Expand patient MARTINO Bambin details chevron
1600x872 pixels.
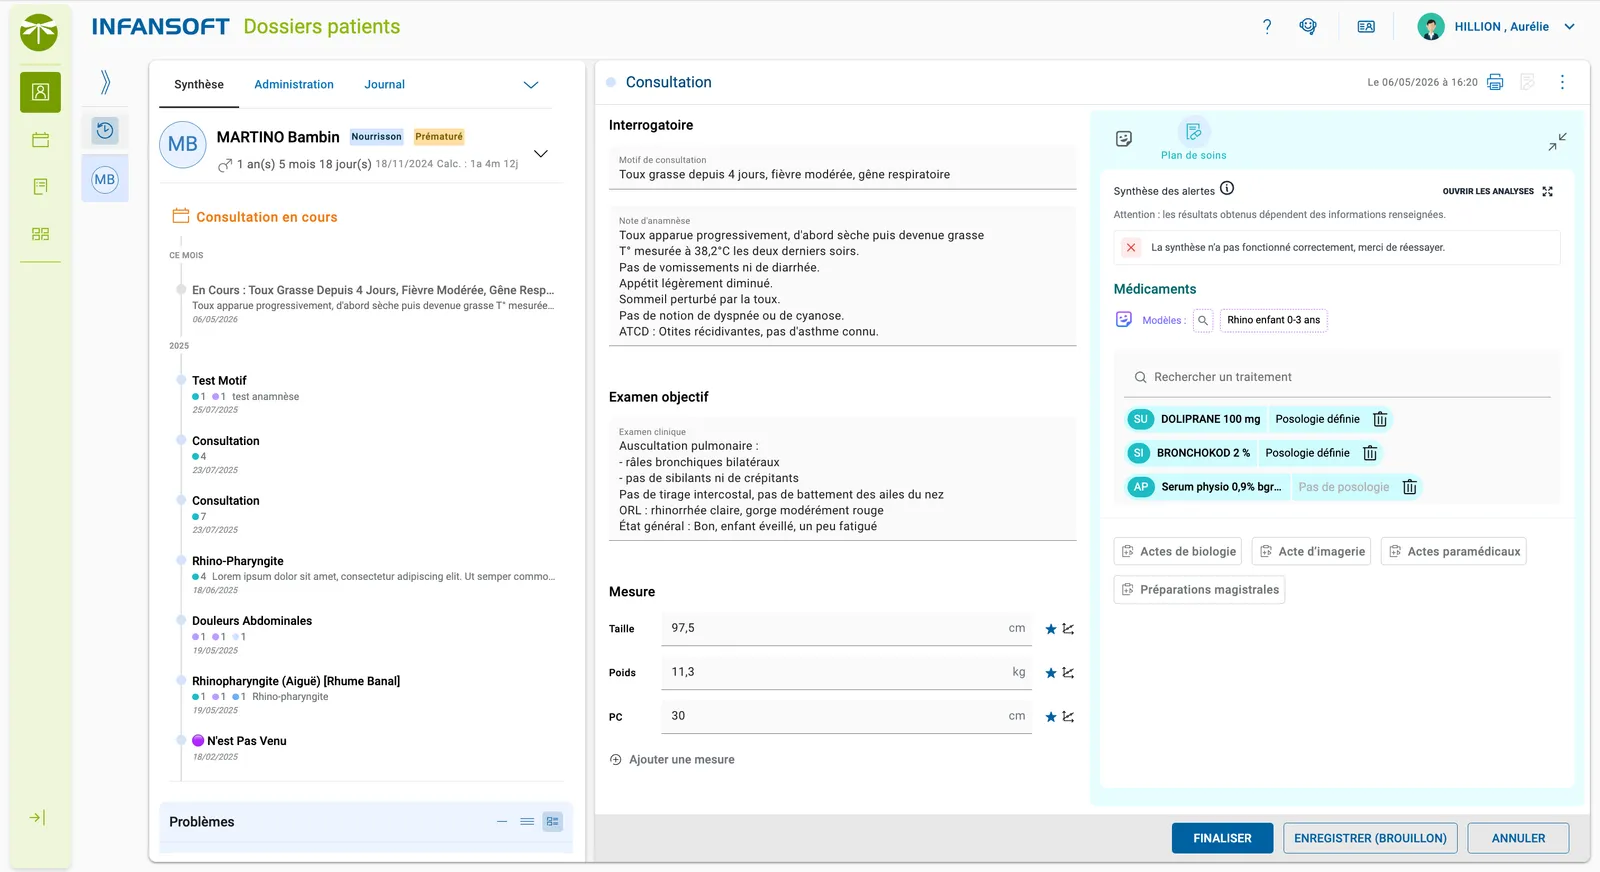point(541,153)
